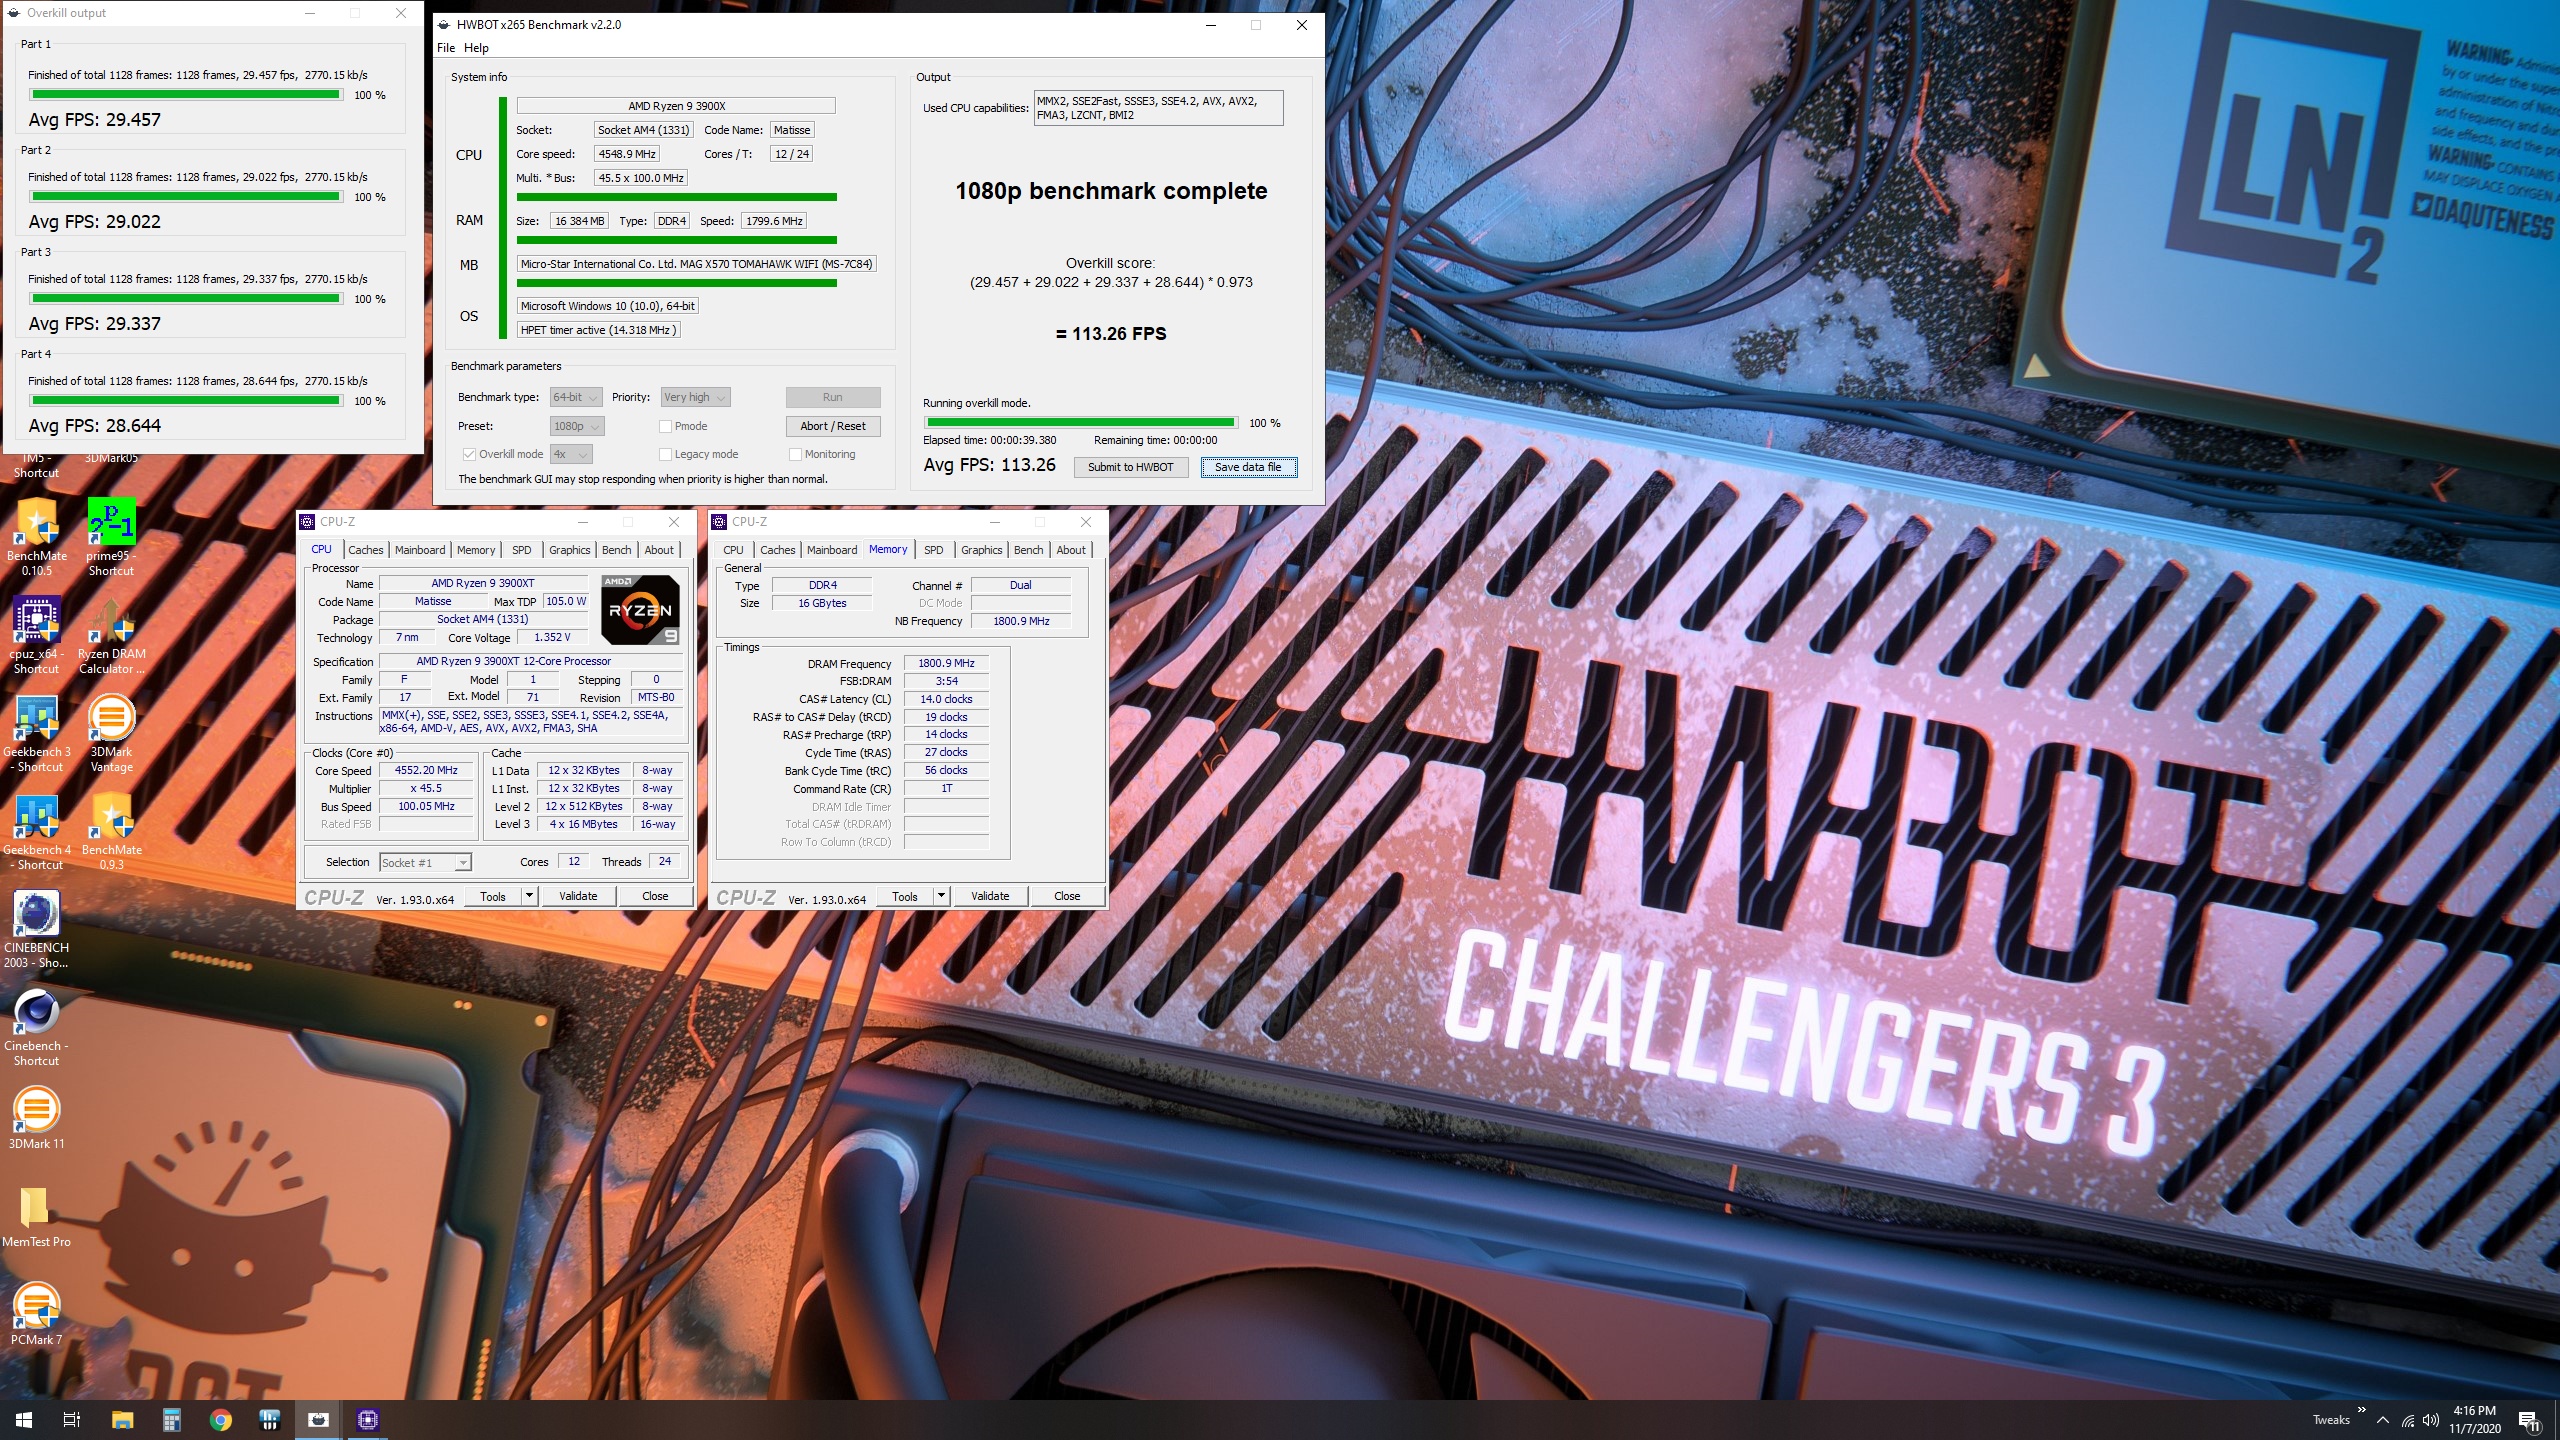Click Validate in the left CPU-Z window
The width and height of the screenshot is (2560, 1440).
pyautogui.click(x=578, y=896)
